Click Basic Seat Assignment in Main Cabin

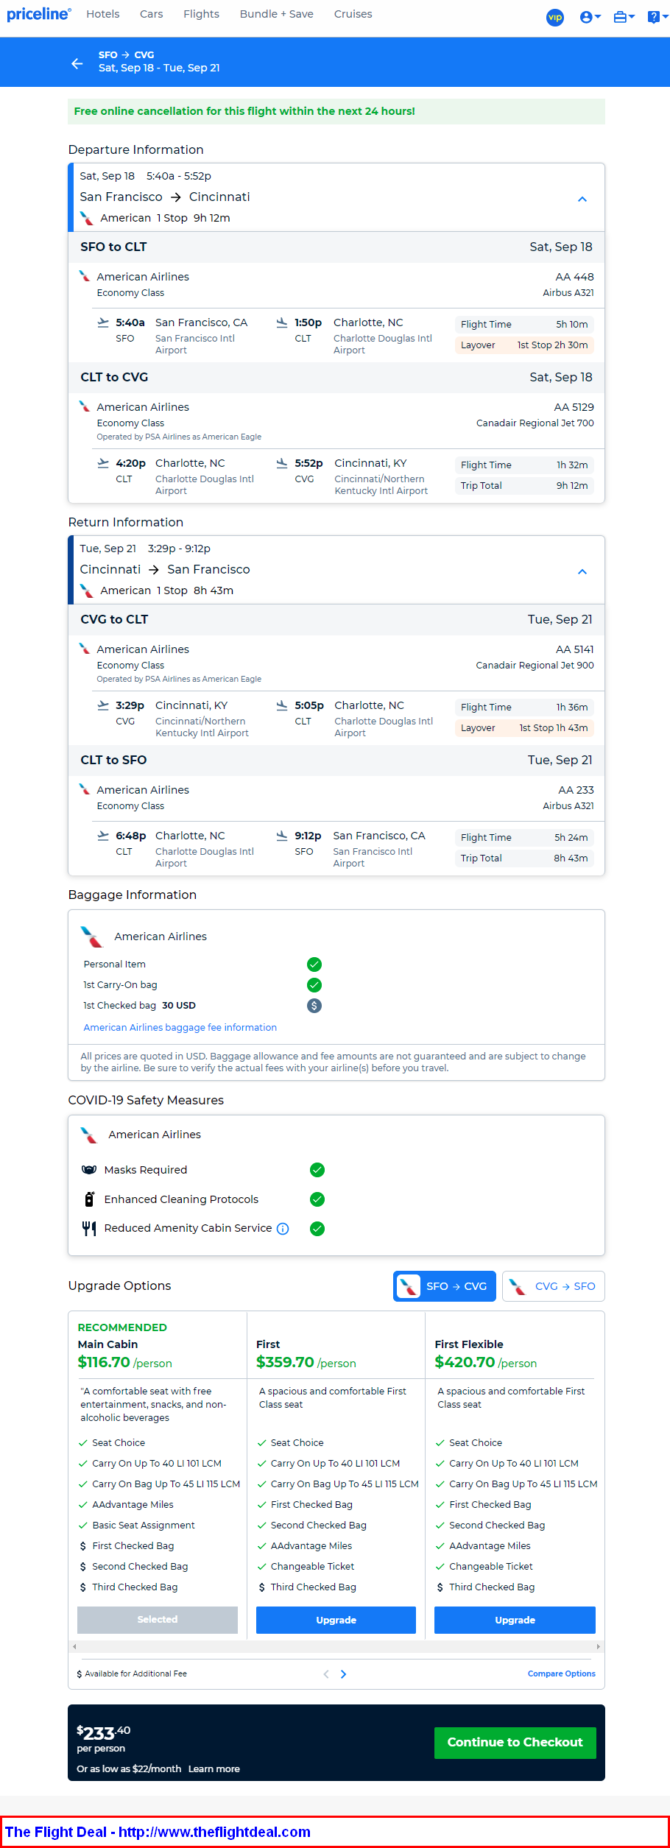point(143,1525)
